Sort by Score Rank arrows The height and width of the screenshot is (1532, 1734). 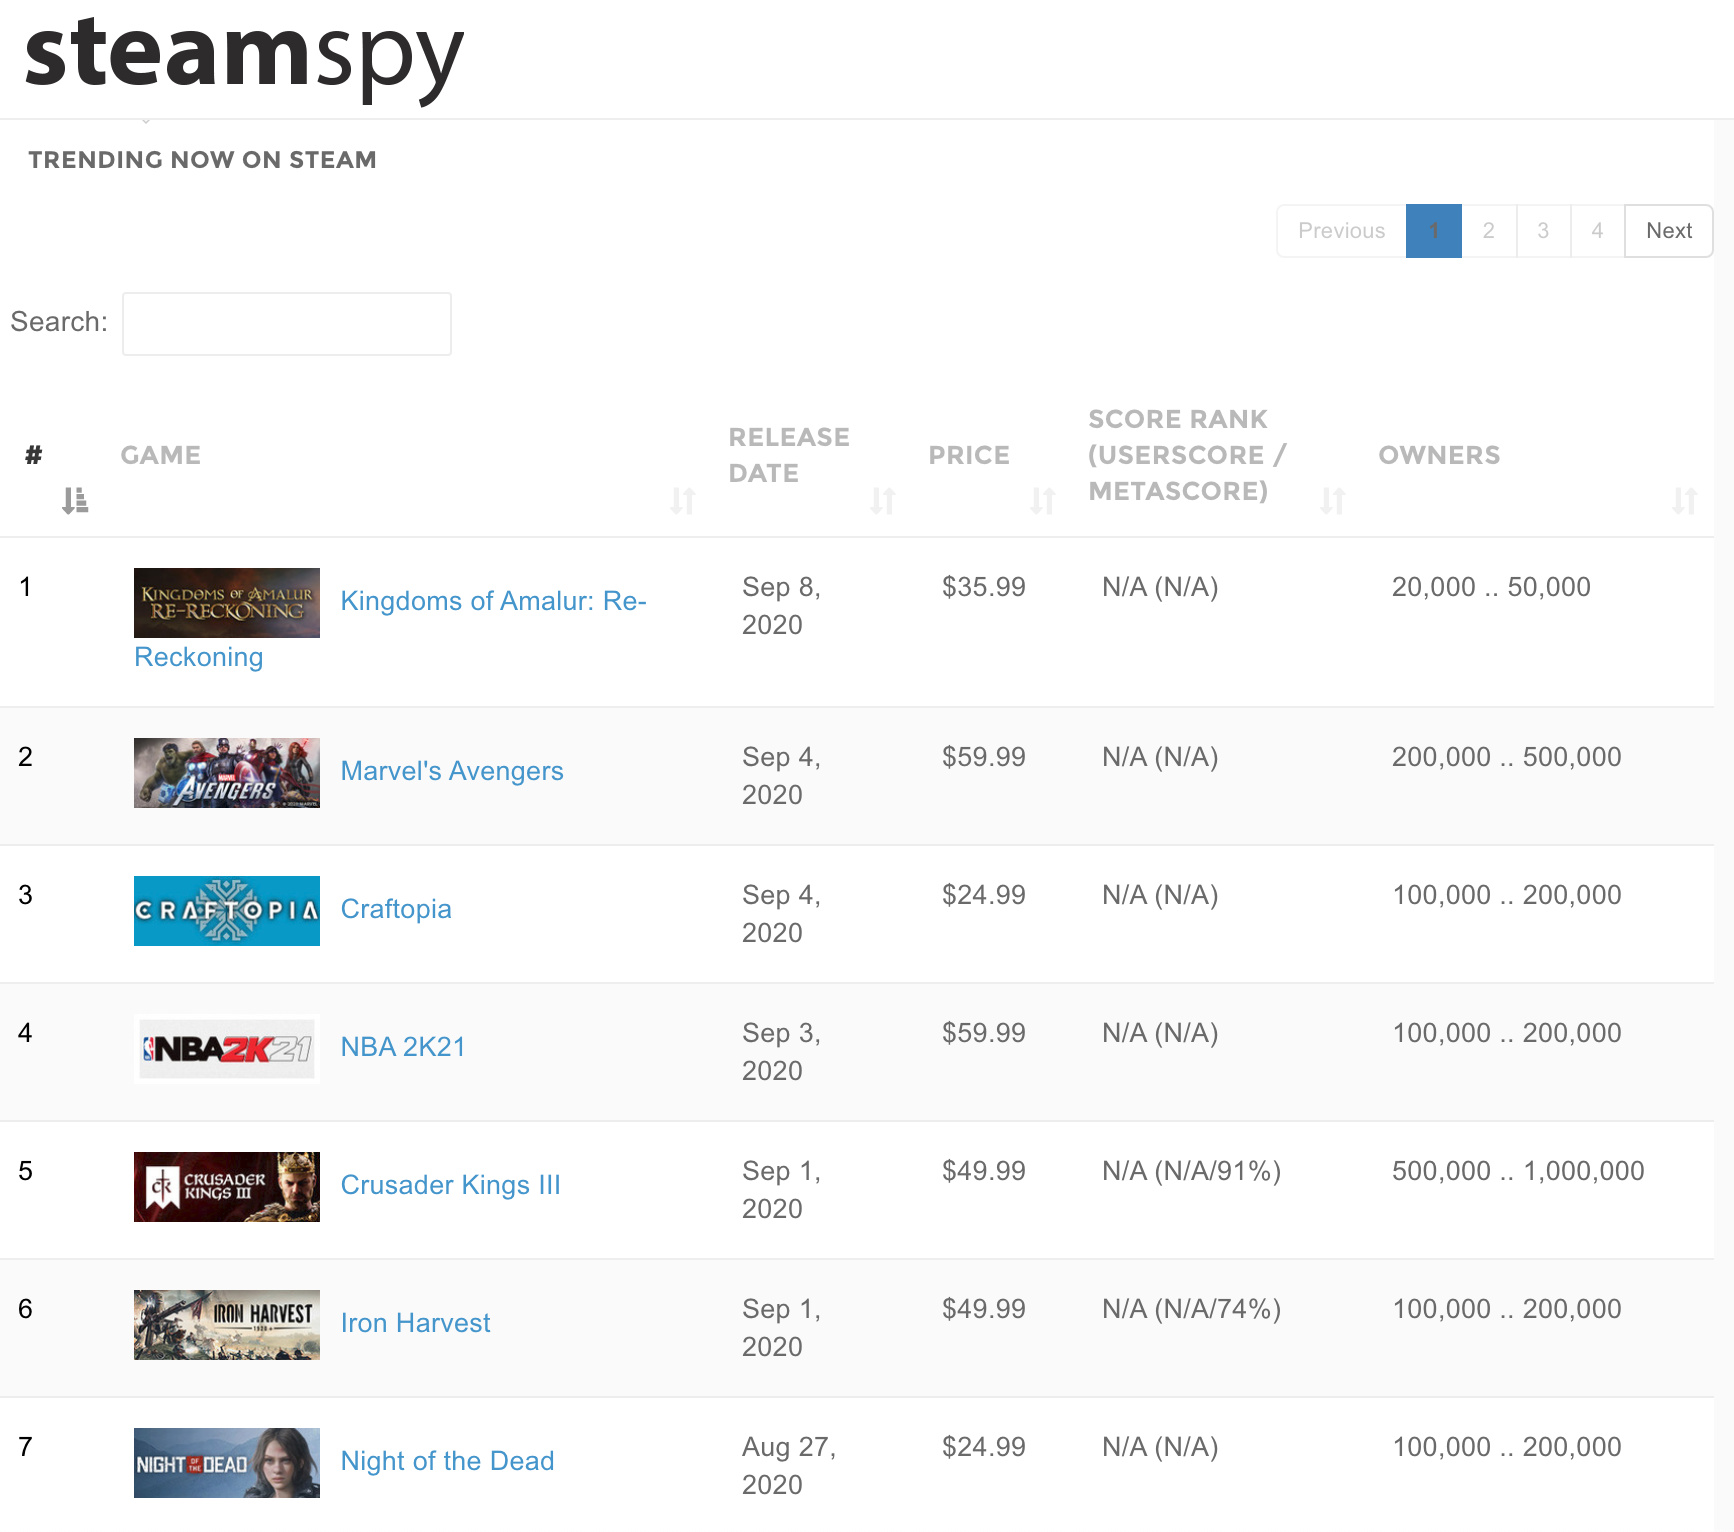[x=1332, y=500]
